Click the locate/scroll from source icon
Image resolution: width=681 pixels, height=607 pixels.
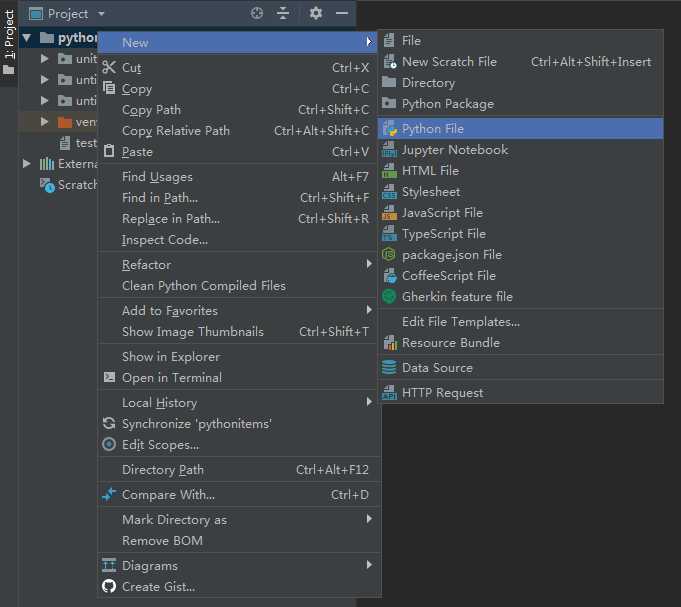pos(257,13)
